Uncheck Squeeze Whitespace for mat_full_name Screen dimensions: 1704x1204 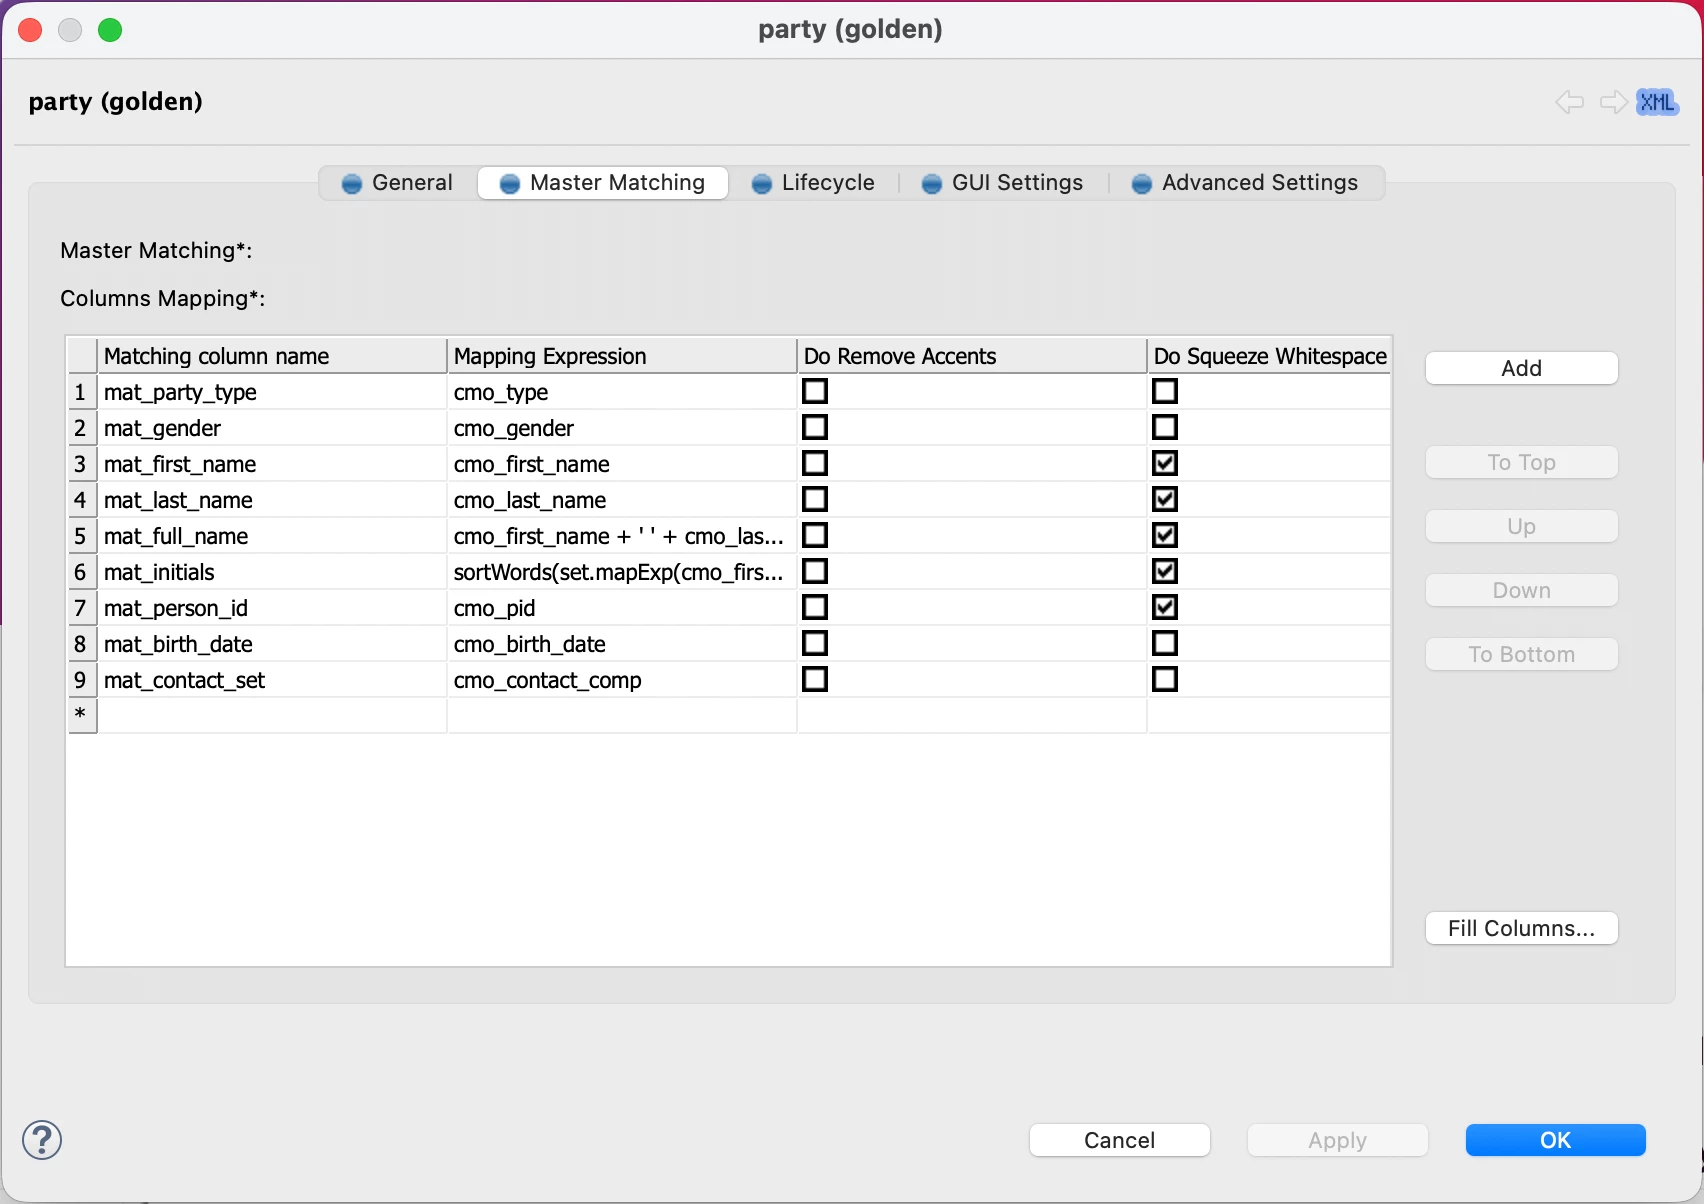(1166, 535)
